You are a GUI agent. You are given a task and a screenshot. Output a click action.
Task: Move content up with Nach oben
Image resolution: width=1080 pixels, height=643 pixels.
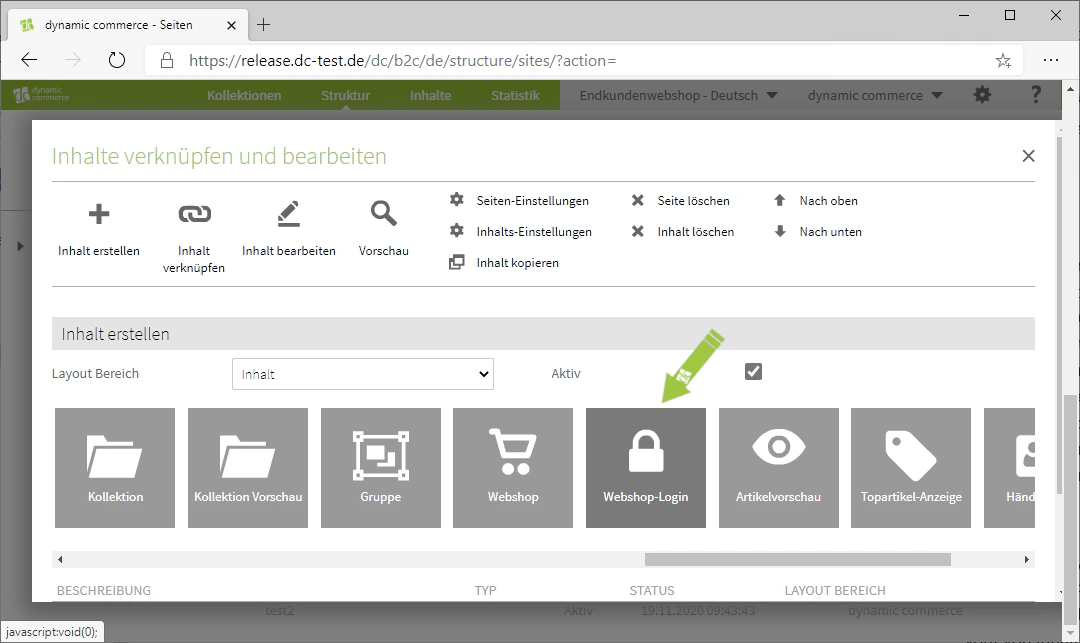point(816,200)
